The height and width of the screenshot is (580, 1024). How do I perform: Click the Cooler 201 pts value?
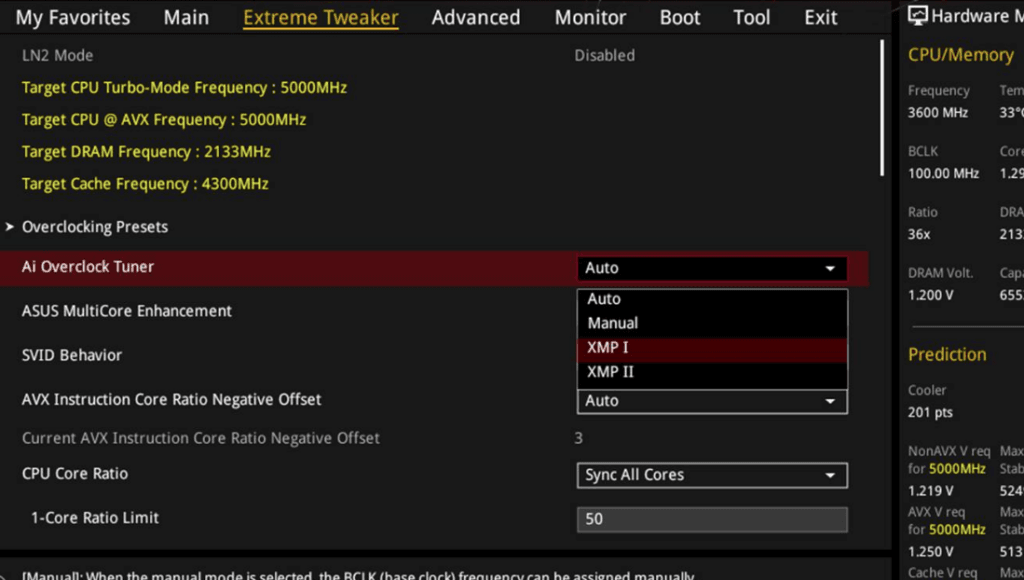click(930, 412)
